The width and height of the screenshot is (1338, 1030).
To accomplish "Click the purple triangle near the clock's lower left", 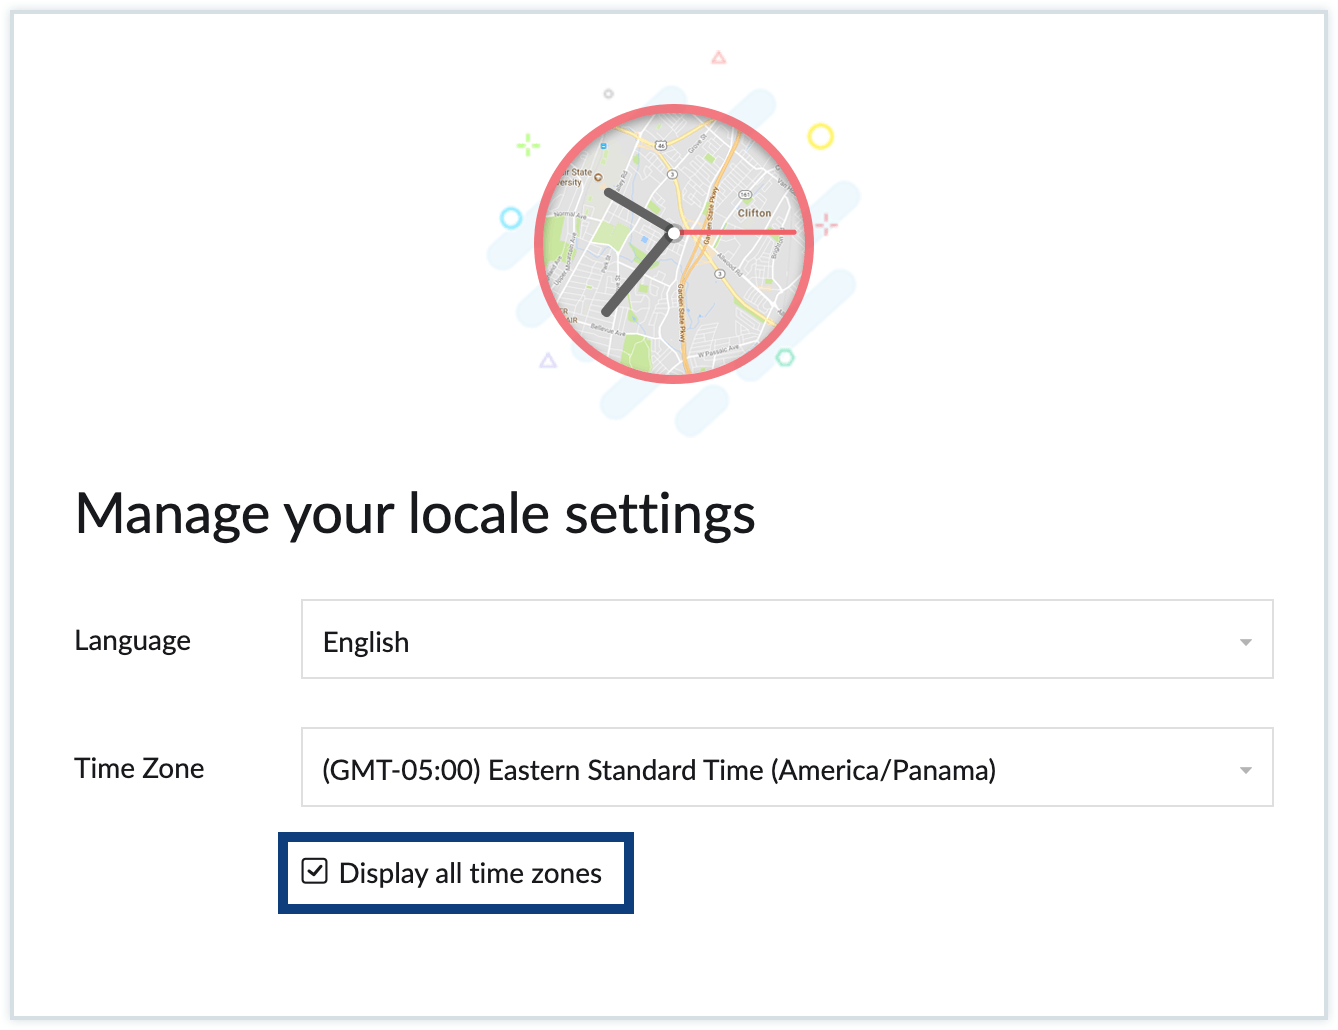I will 548,361.
